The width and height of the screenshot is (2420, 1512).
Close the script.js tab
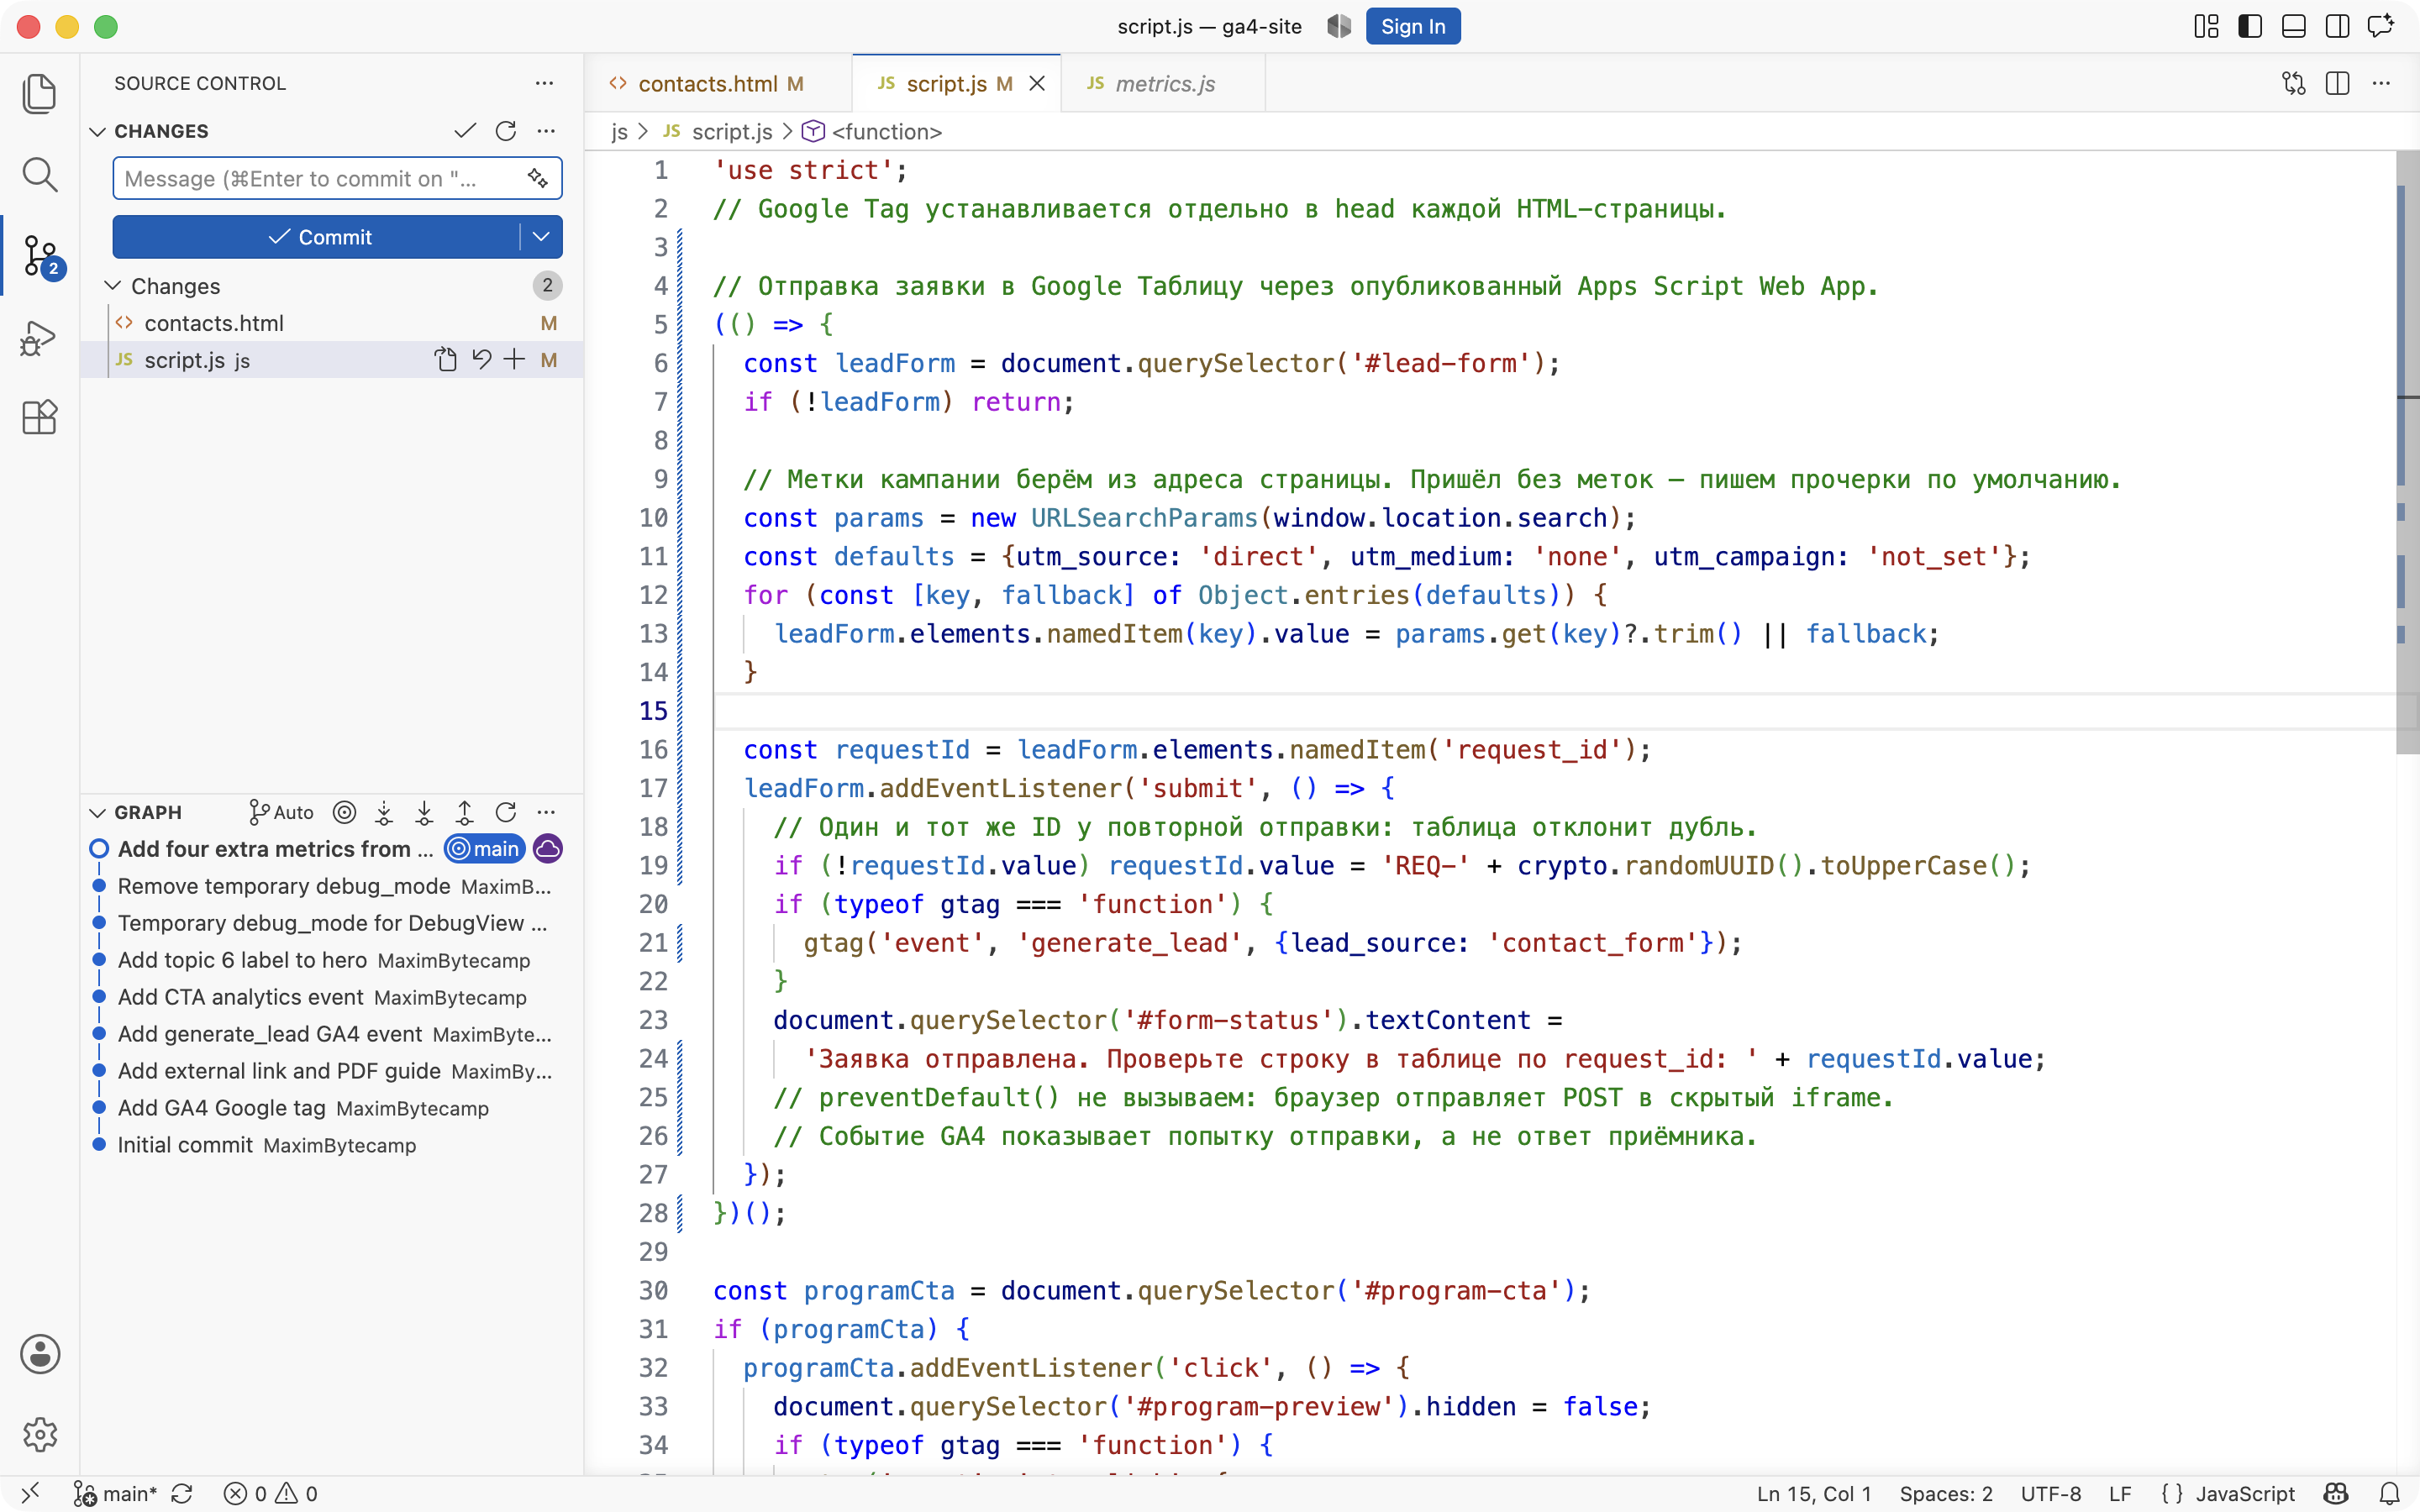tap(1037, 83)
